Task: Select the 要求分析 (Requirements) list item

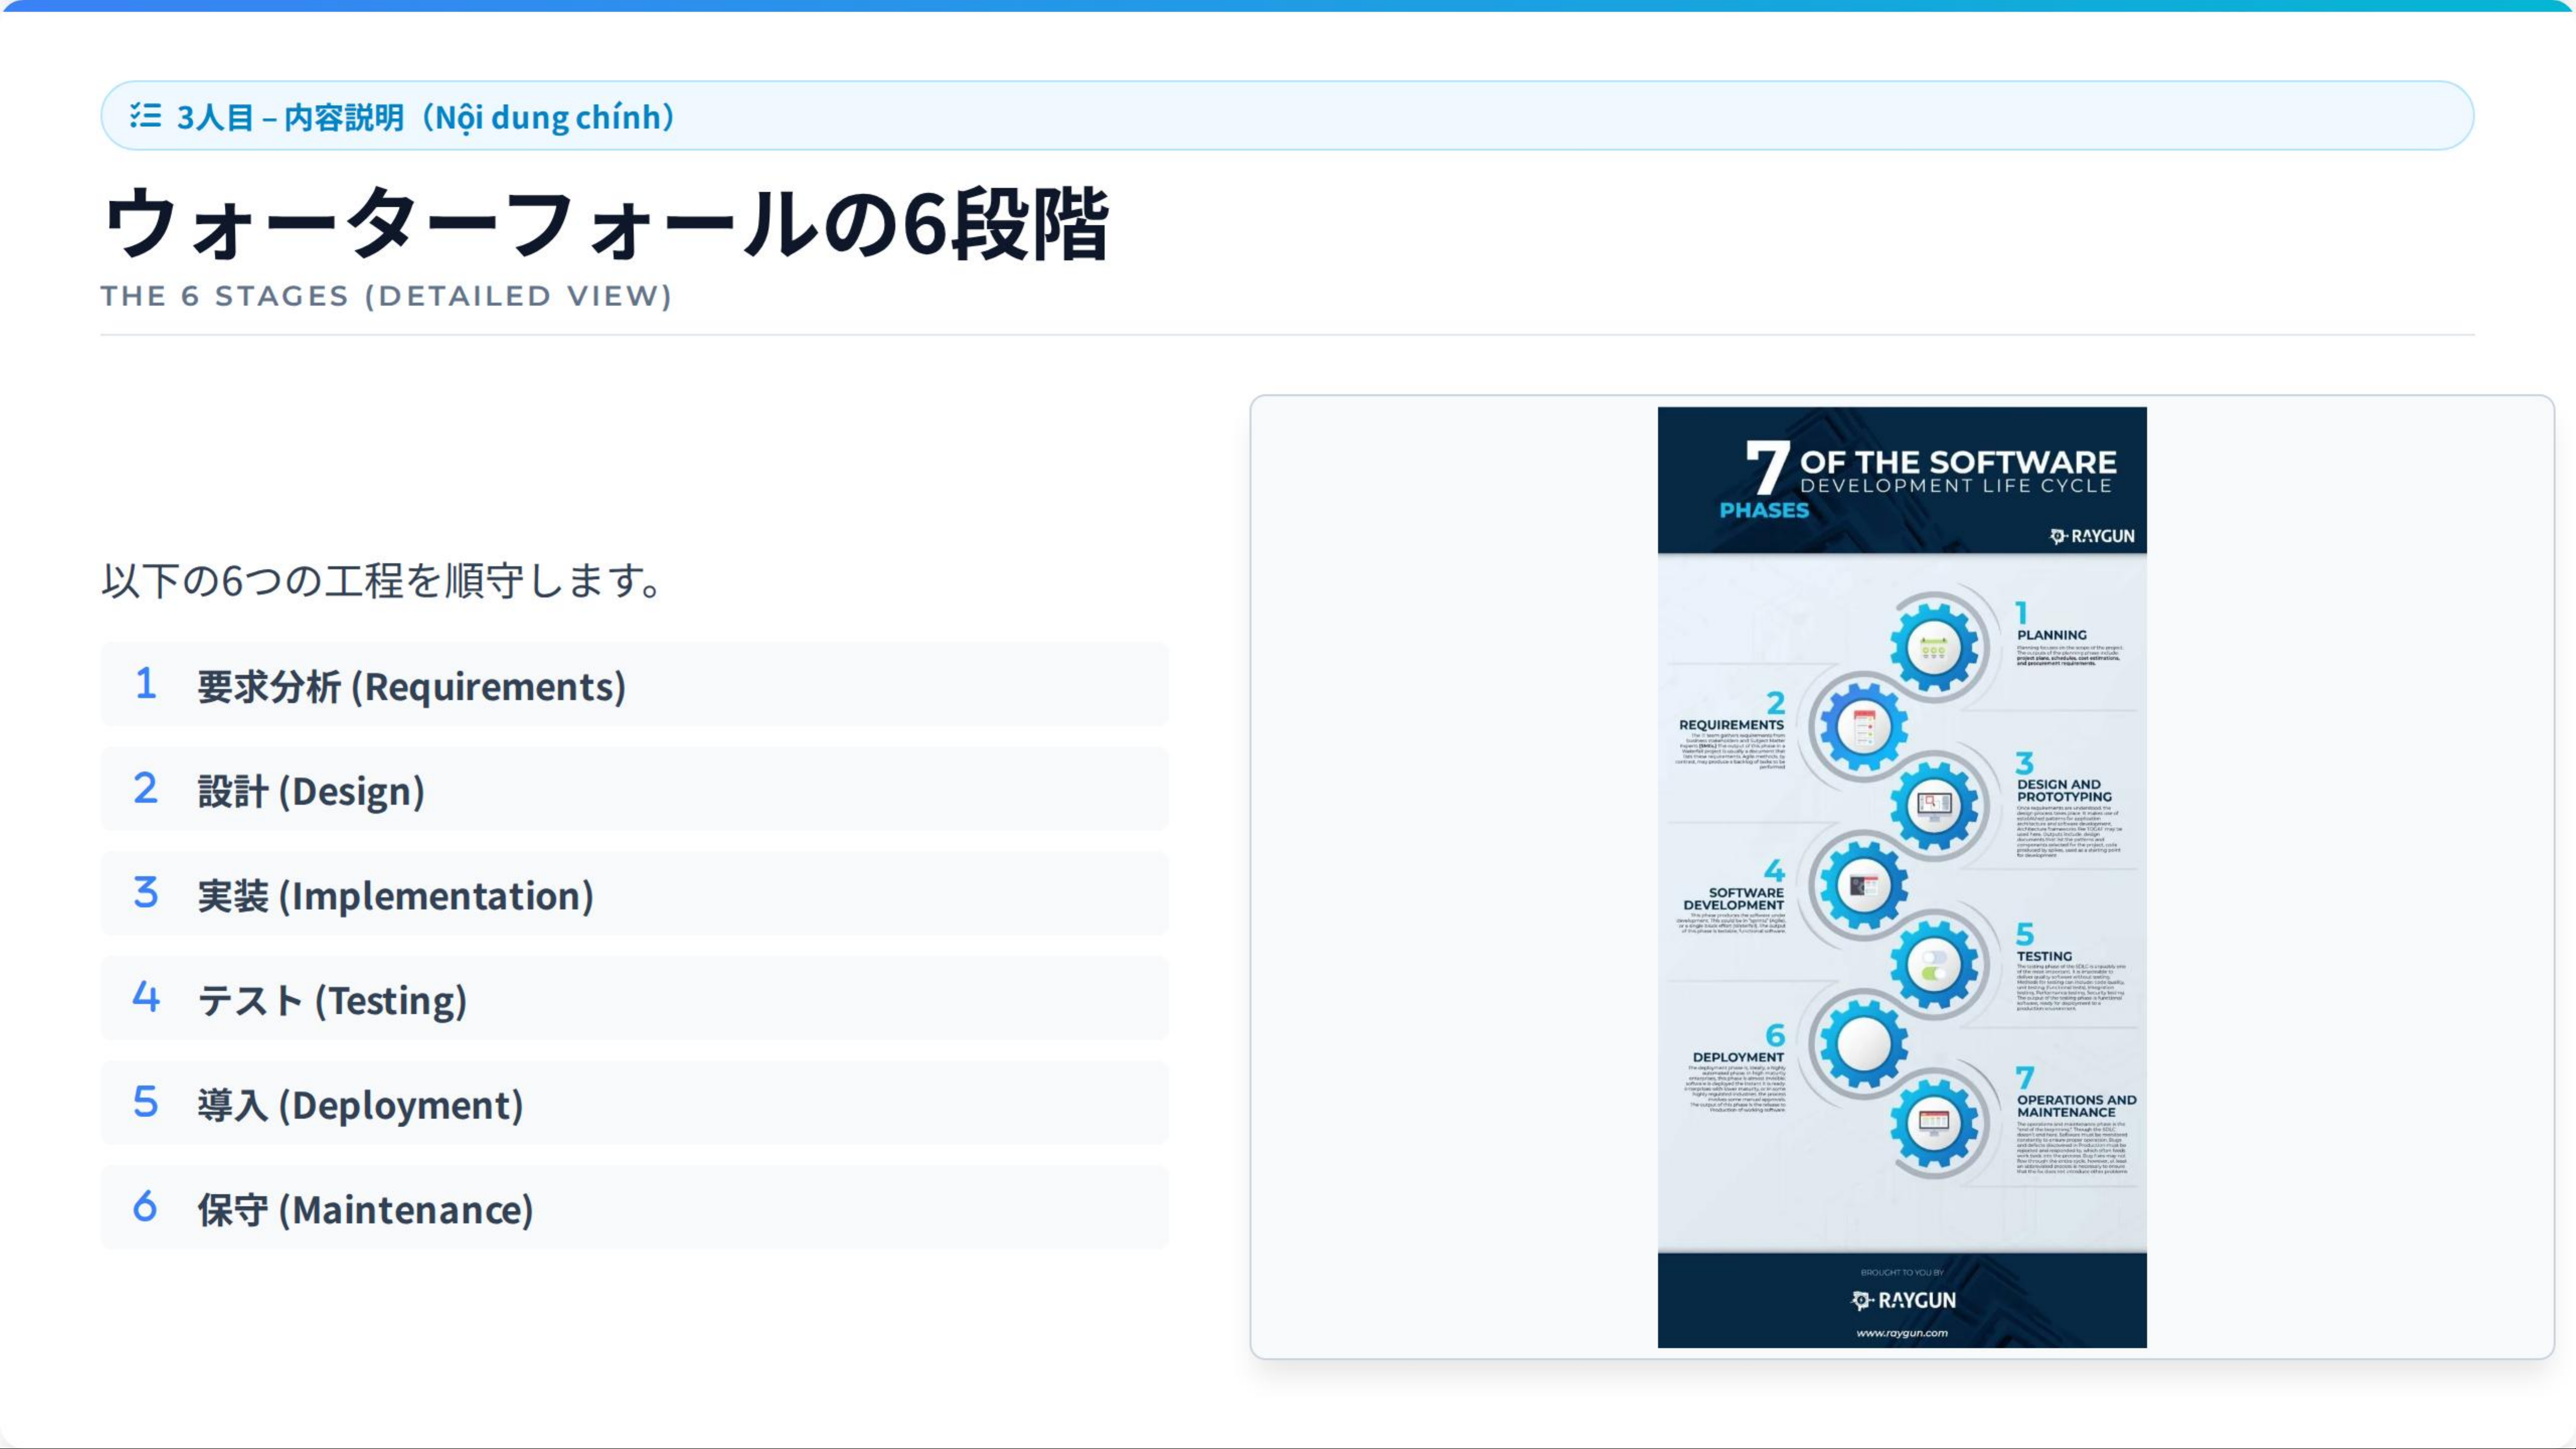Action: coord(634,686)
